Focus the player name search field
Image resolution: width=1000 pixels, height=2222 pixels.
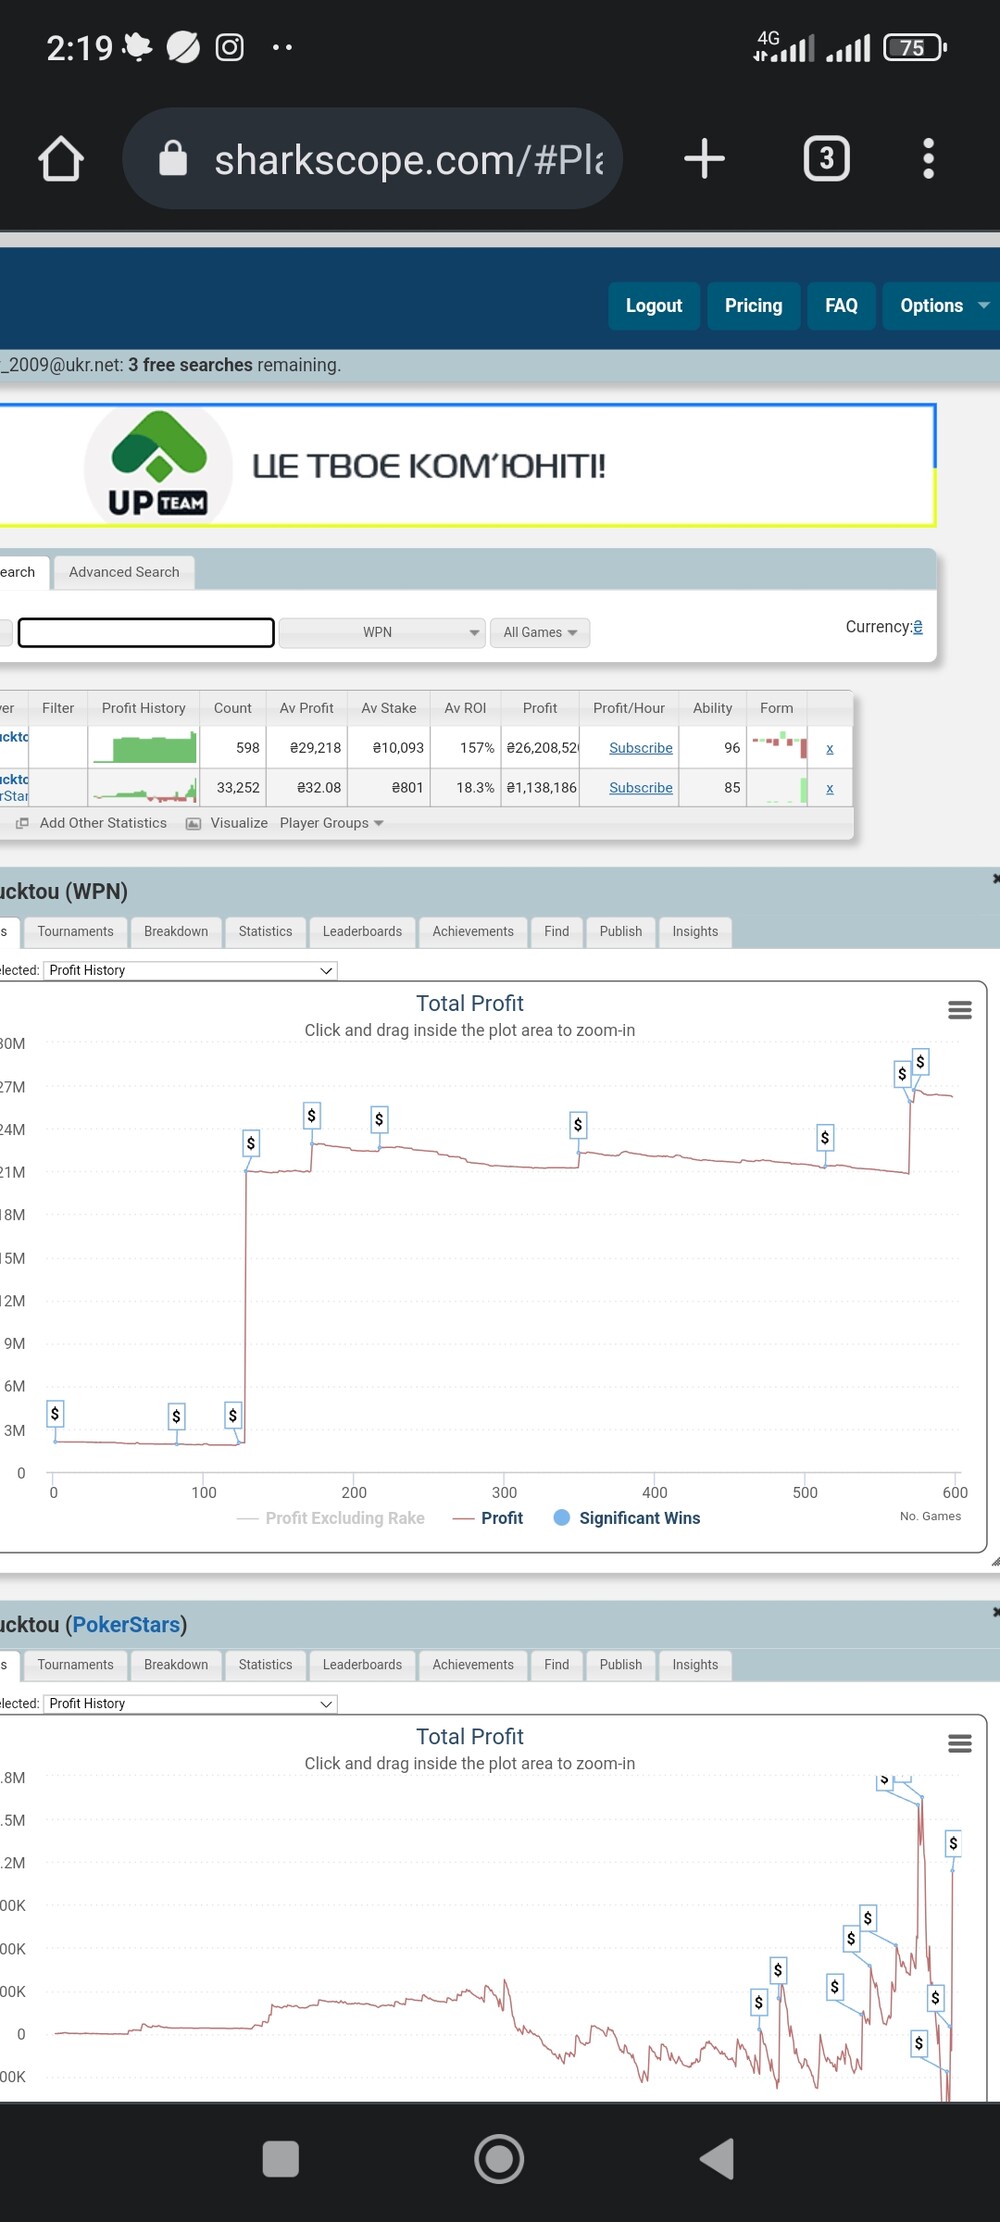point(146,632)
